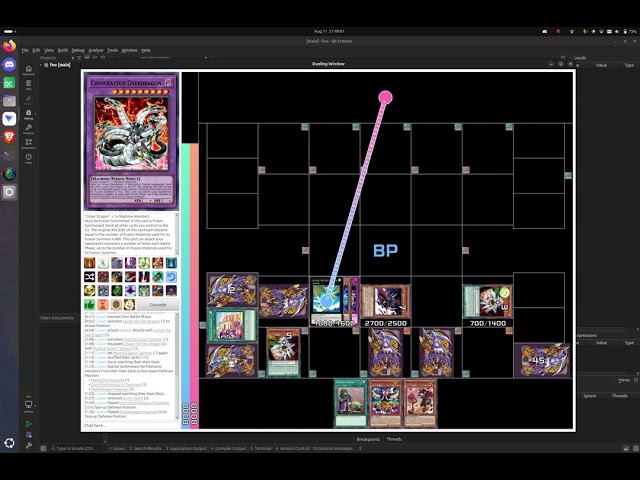Open the kit selector monitor icon
This screenshot has width=640, height=480.
click(29, 404)
